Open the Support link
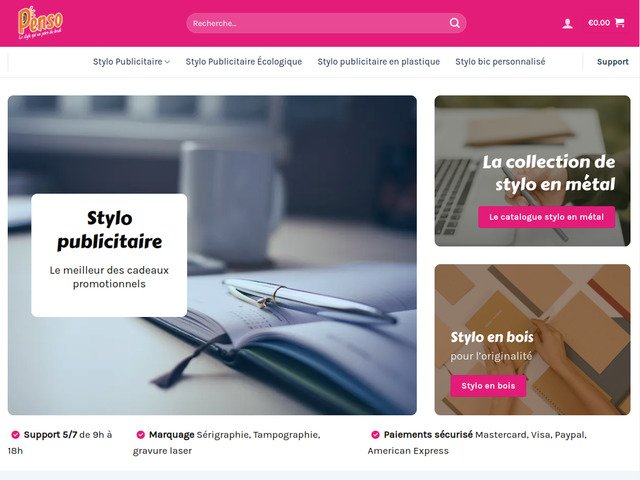Viewport: 640px width, 480px height. [612, 62]
